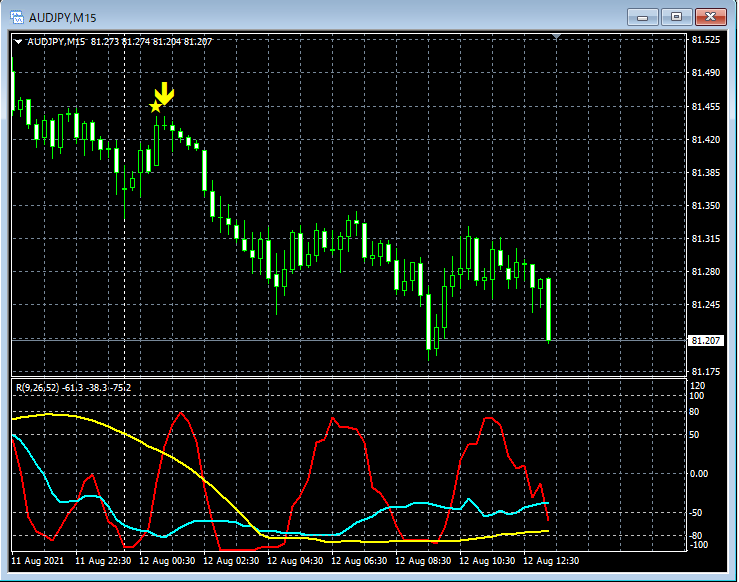Click the 81.350 price axis label
The width and height of the screenshot is (739, 582).
[706, 206]
